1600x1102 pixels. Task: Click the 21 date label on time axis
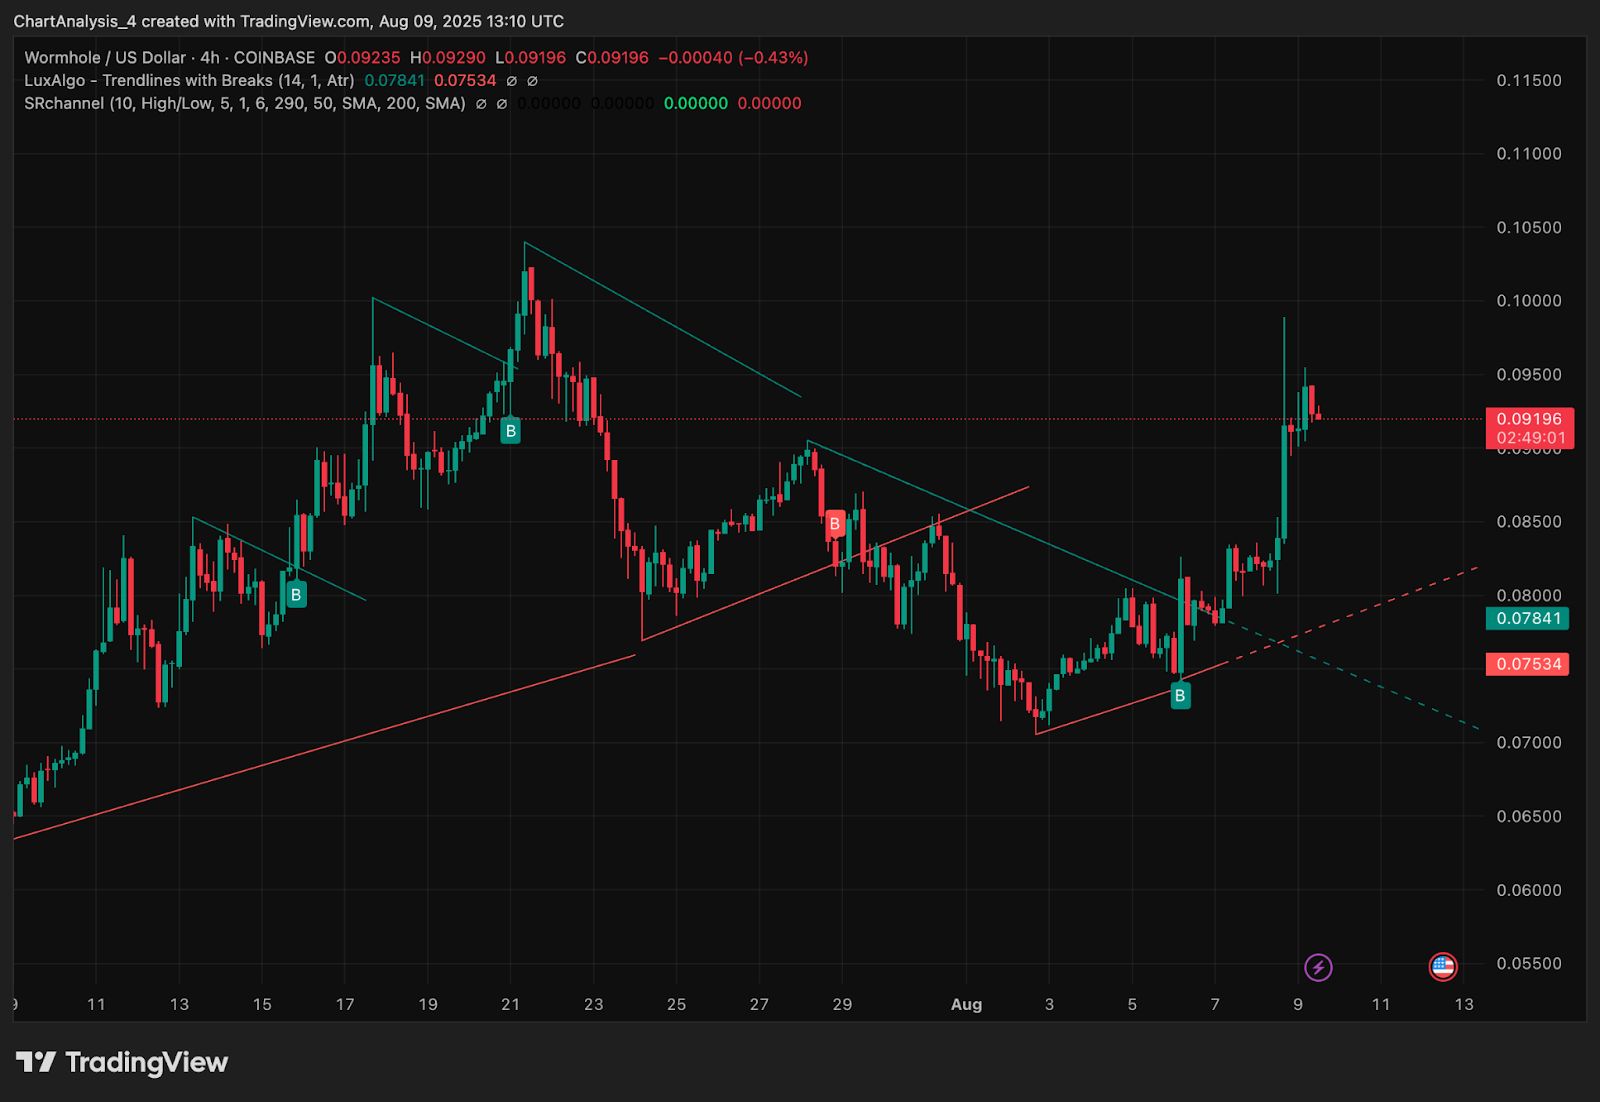(510, 1004)
